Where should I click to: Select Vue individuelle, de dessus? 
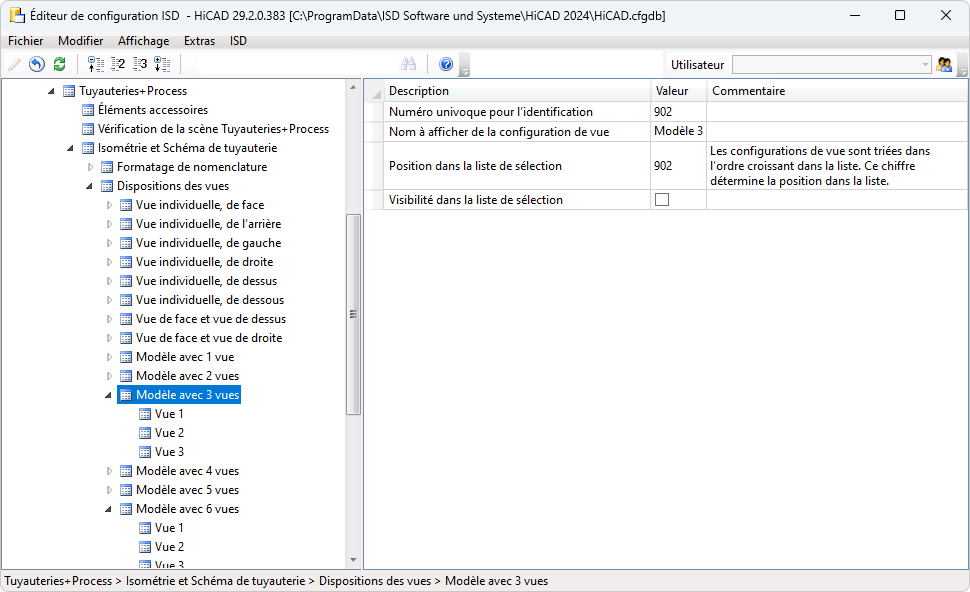click(207, 281)
